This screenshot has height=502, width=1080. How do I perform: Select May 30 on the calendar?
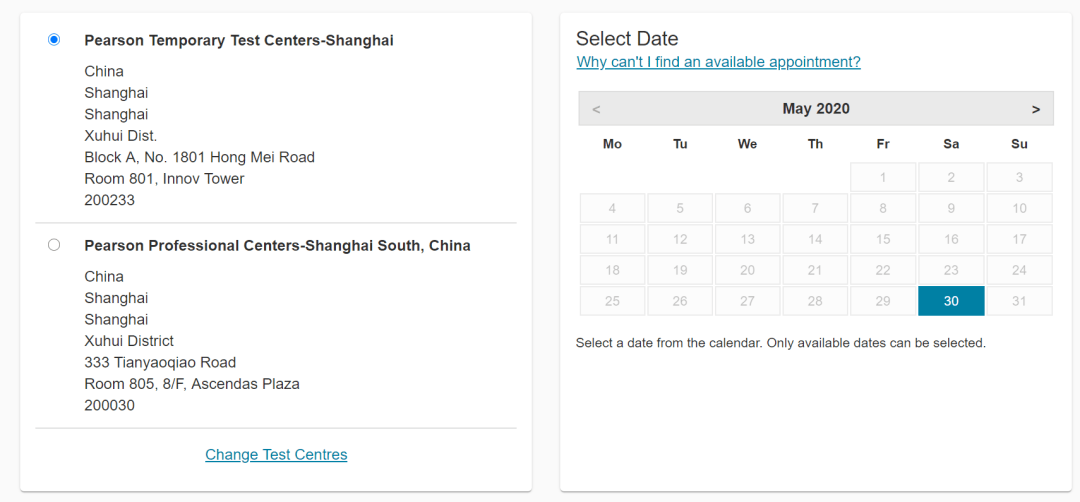[x=951, y=301]
